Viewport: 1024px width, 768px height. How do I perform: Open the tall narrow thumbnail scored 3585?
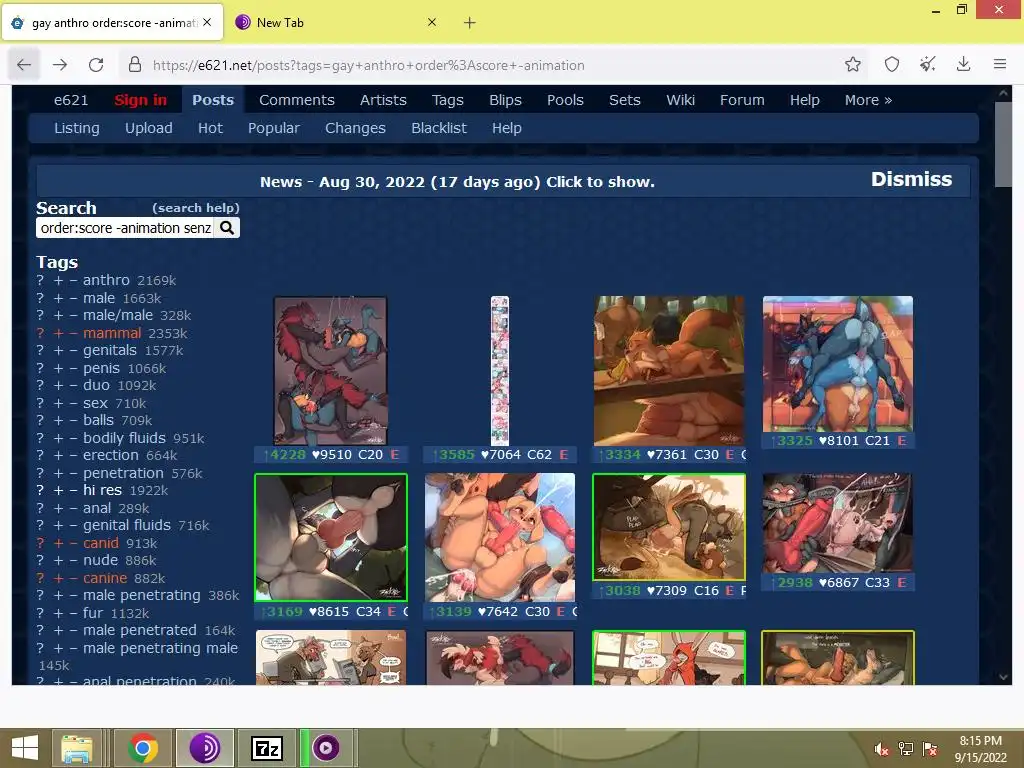tap(500, 370)
